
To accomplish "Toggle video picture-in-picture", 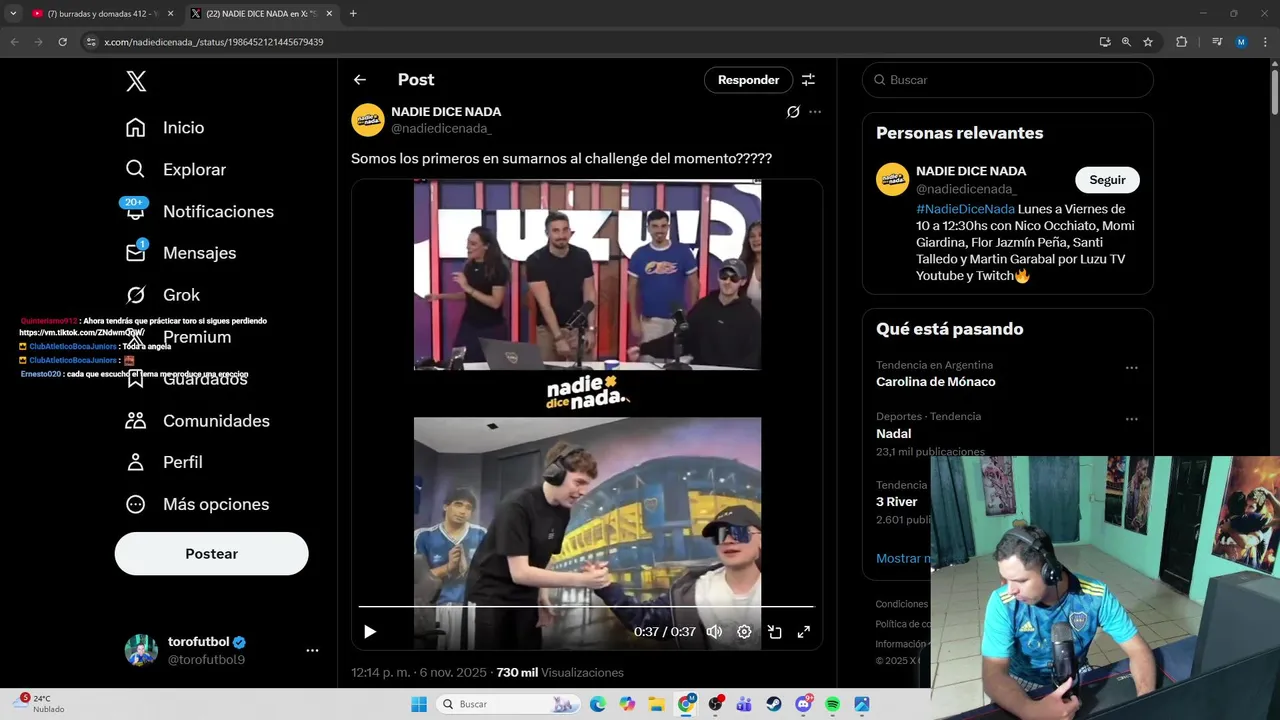I will point(774,632).
